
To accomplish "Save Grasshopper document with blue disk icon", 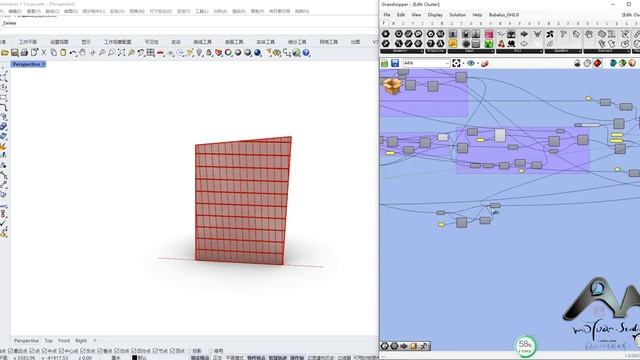I will [x=395, y=63].
